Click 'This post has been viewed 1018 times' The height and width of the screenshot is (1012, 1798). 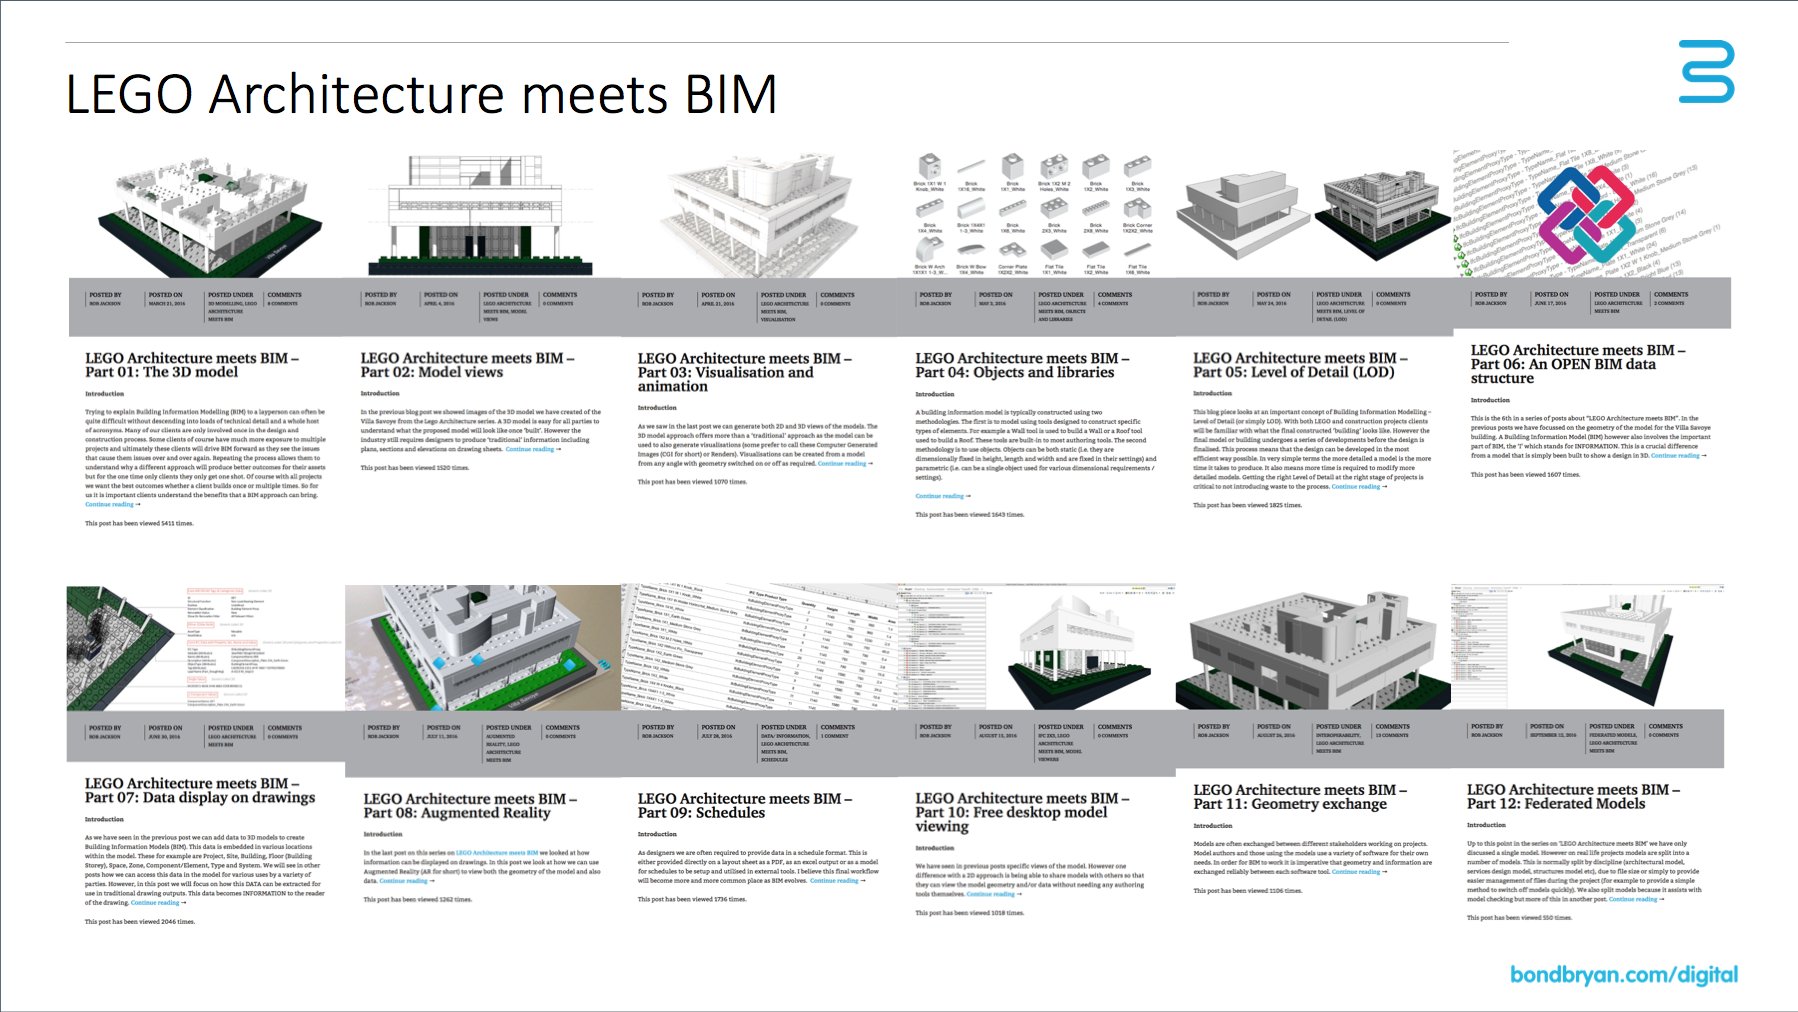[x=970, y=913]
